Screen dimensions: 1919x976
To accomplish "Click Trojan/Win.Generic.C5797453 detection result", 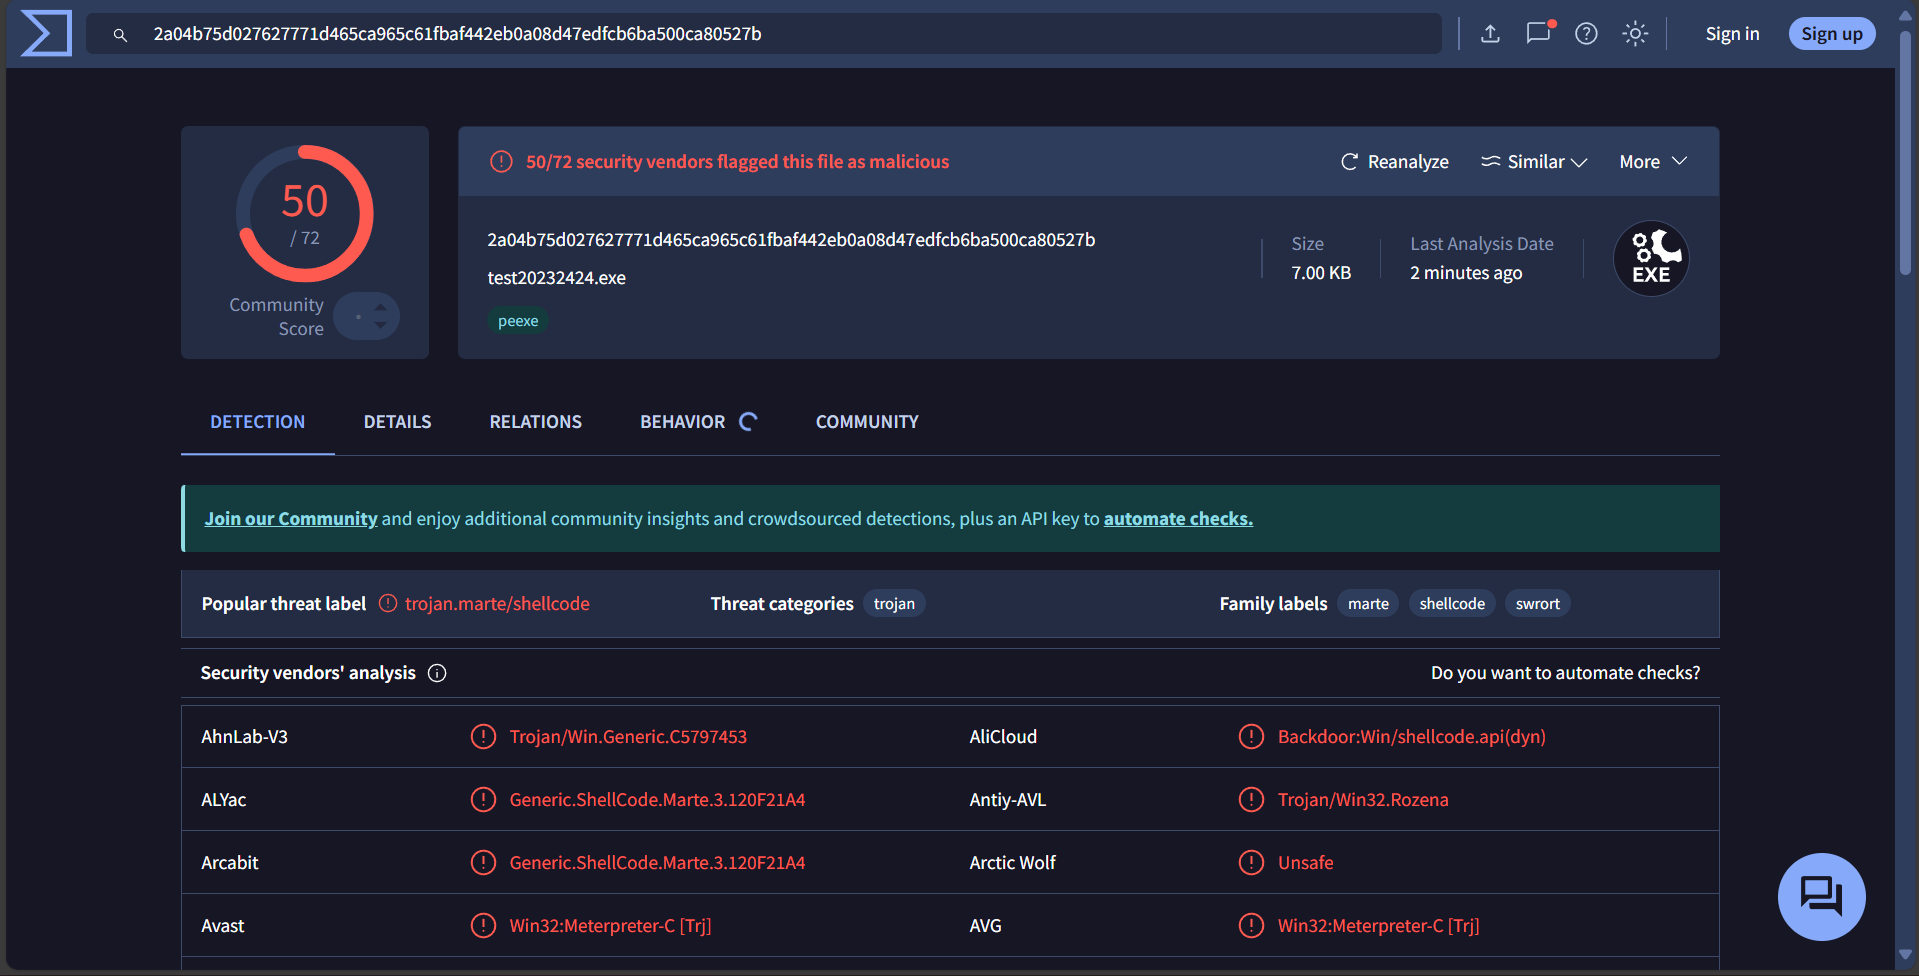I will [x=628, y=737].
